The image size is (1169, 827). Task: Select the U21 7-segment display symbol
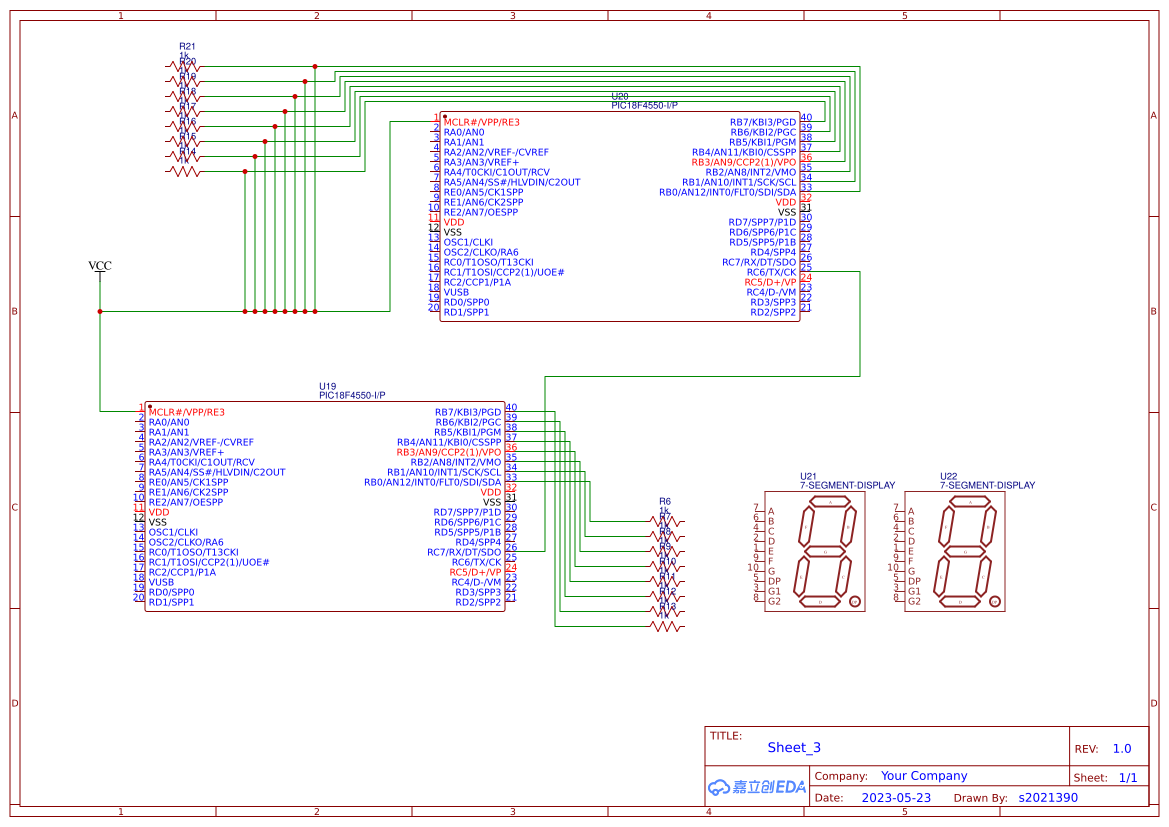[x=815, y=550]
